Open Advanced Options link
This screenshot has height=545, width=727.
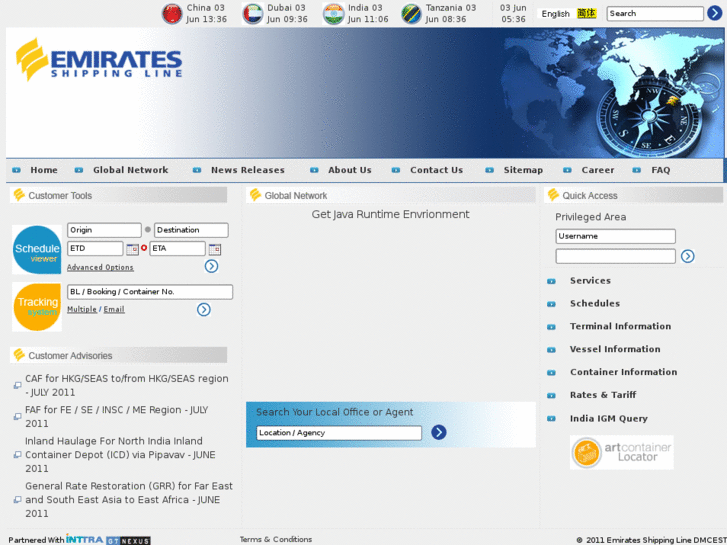(100, 268)
